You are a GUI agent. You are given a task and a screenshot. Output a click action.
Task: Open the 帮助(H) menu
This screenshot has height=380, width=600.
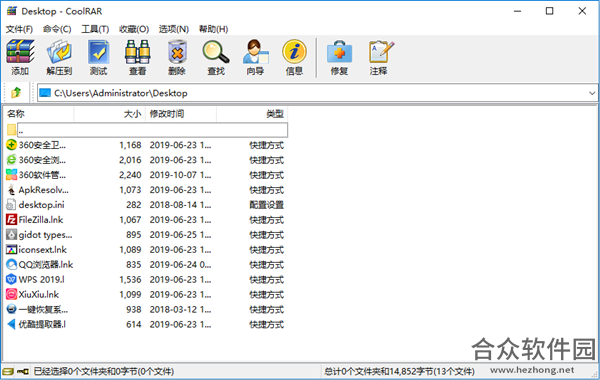tap(214, 29)
